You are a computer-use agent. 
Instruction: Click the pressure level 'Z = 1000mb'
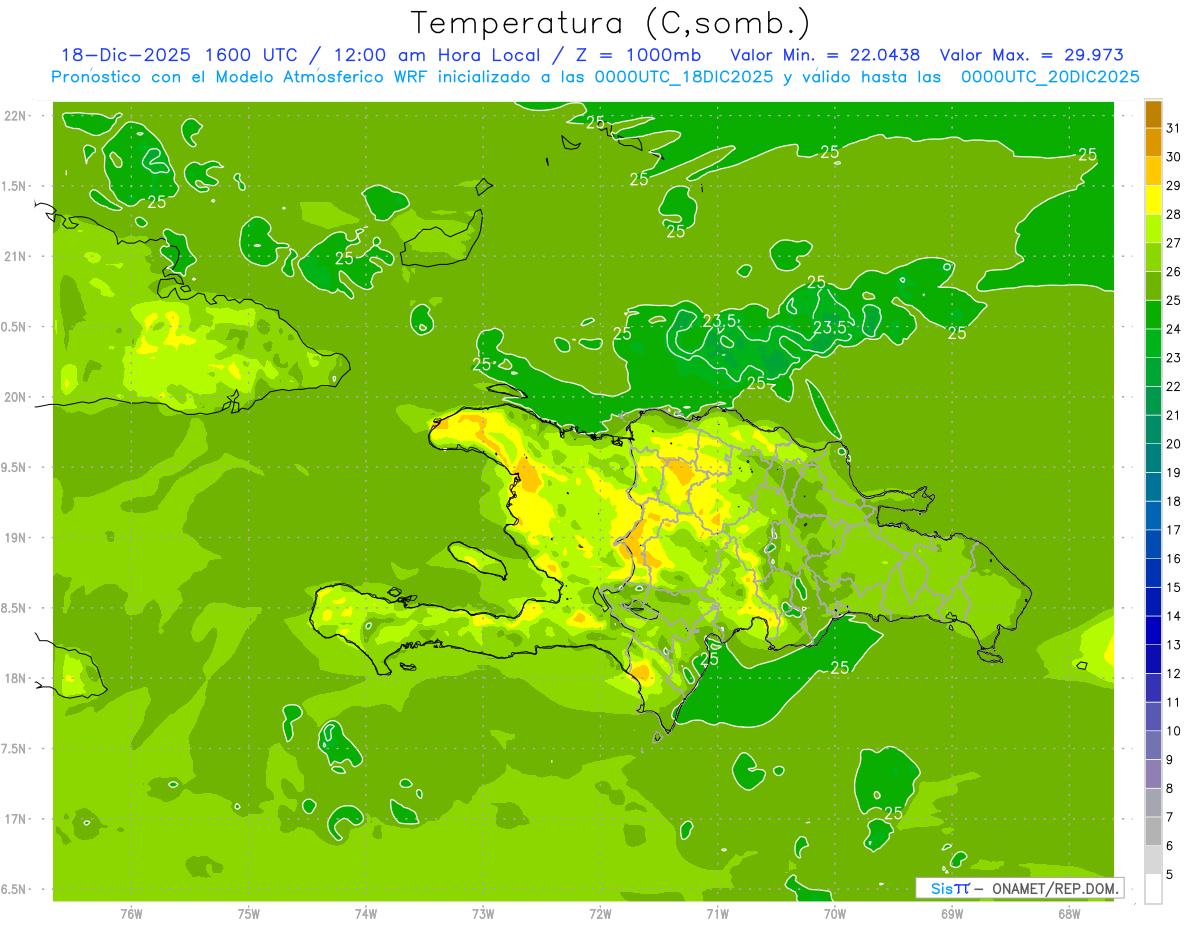[x=637, y=55]
